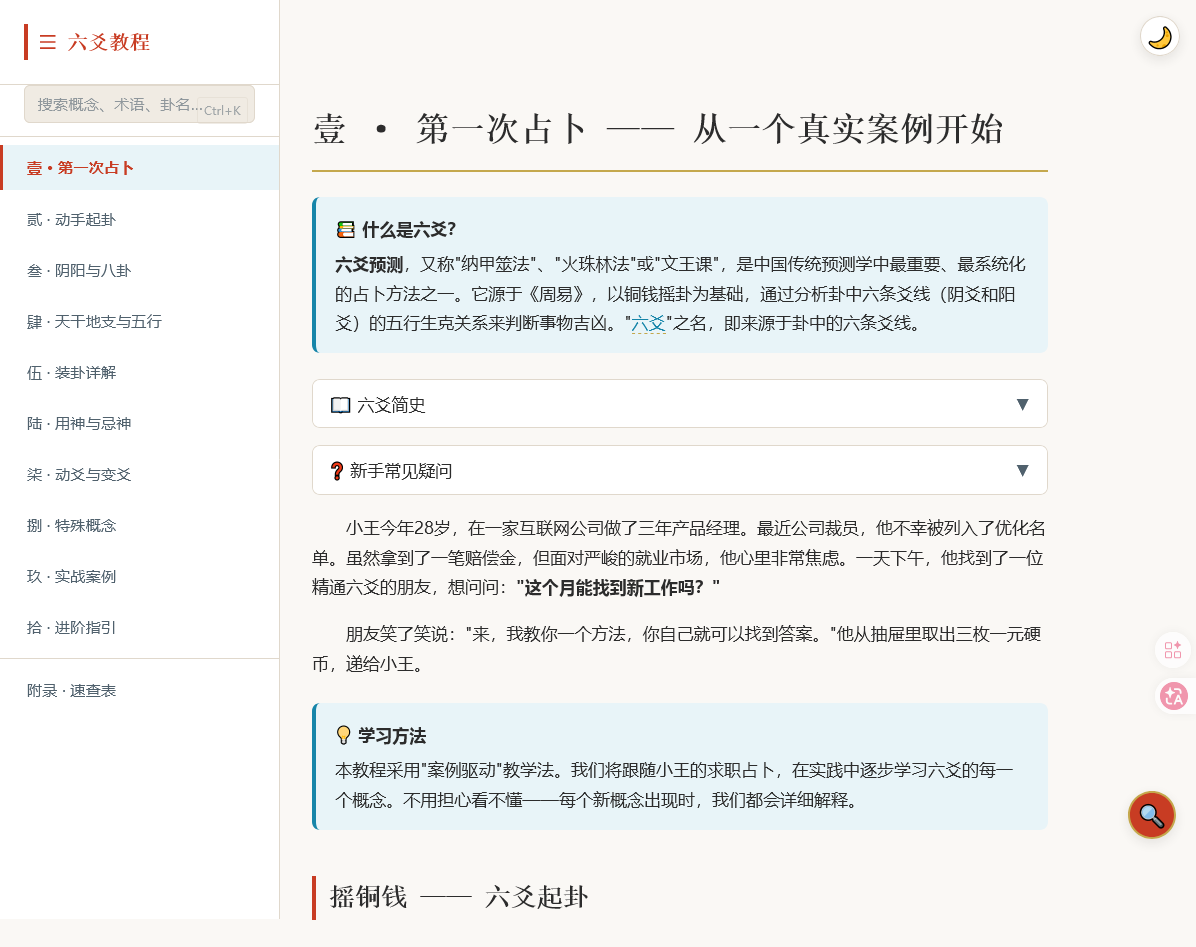Click the 六爻教程 sidebar title

[109, 42]
